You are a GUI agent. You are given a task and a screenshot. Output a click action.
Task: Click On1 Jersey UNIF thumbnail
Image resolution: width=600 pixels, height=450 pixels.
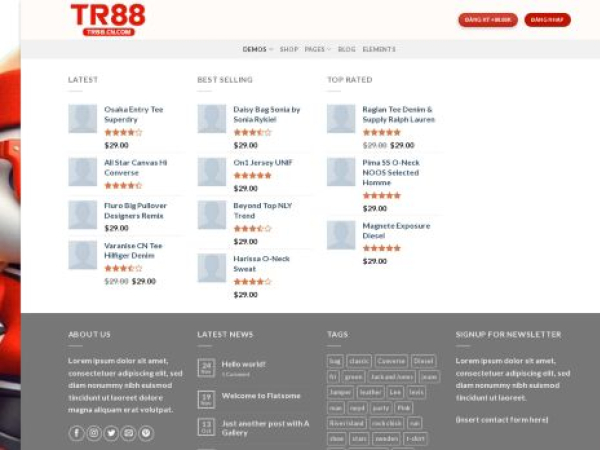point(212,172)
